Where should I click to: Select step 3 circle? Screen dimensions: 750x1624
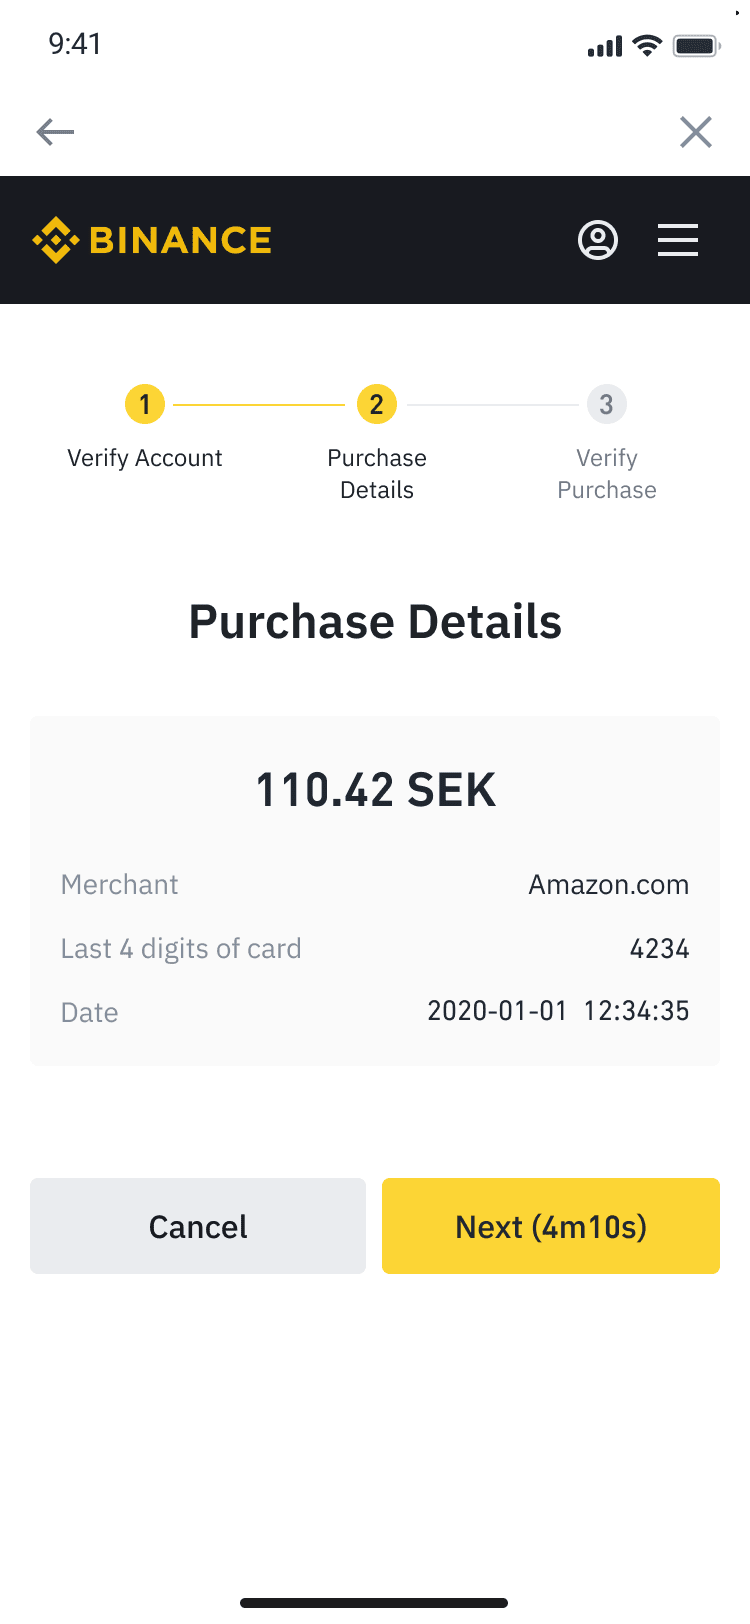607,404
